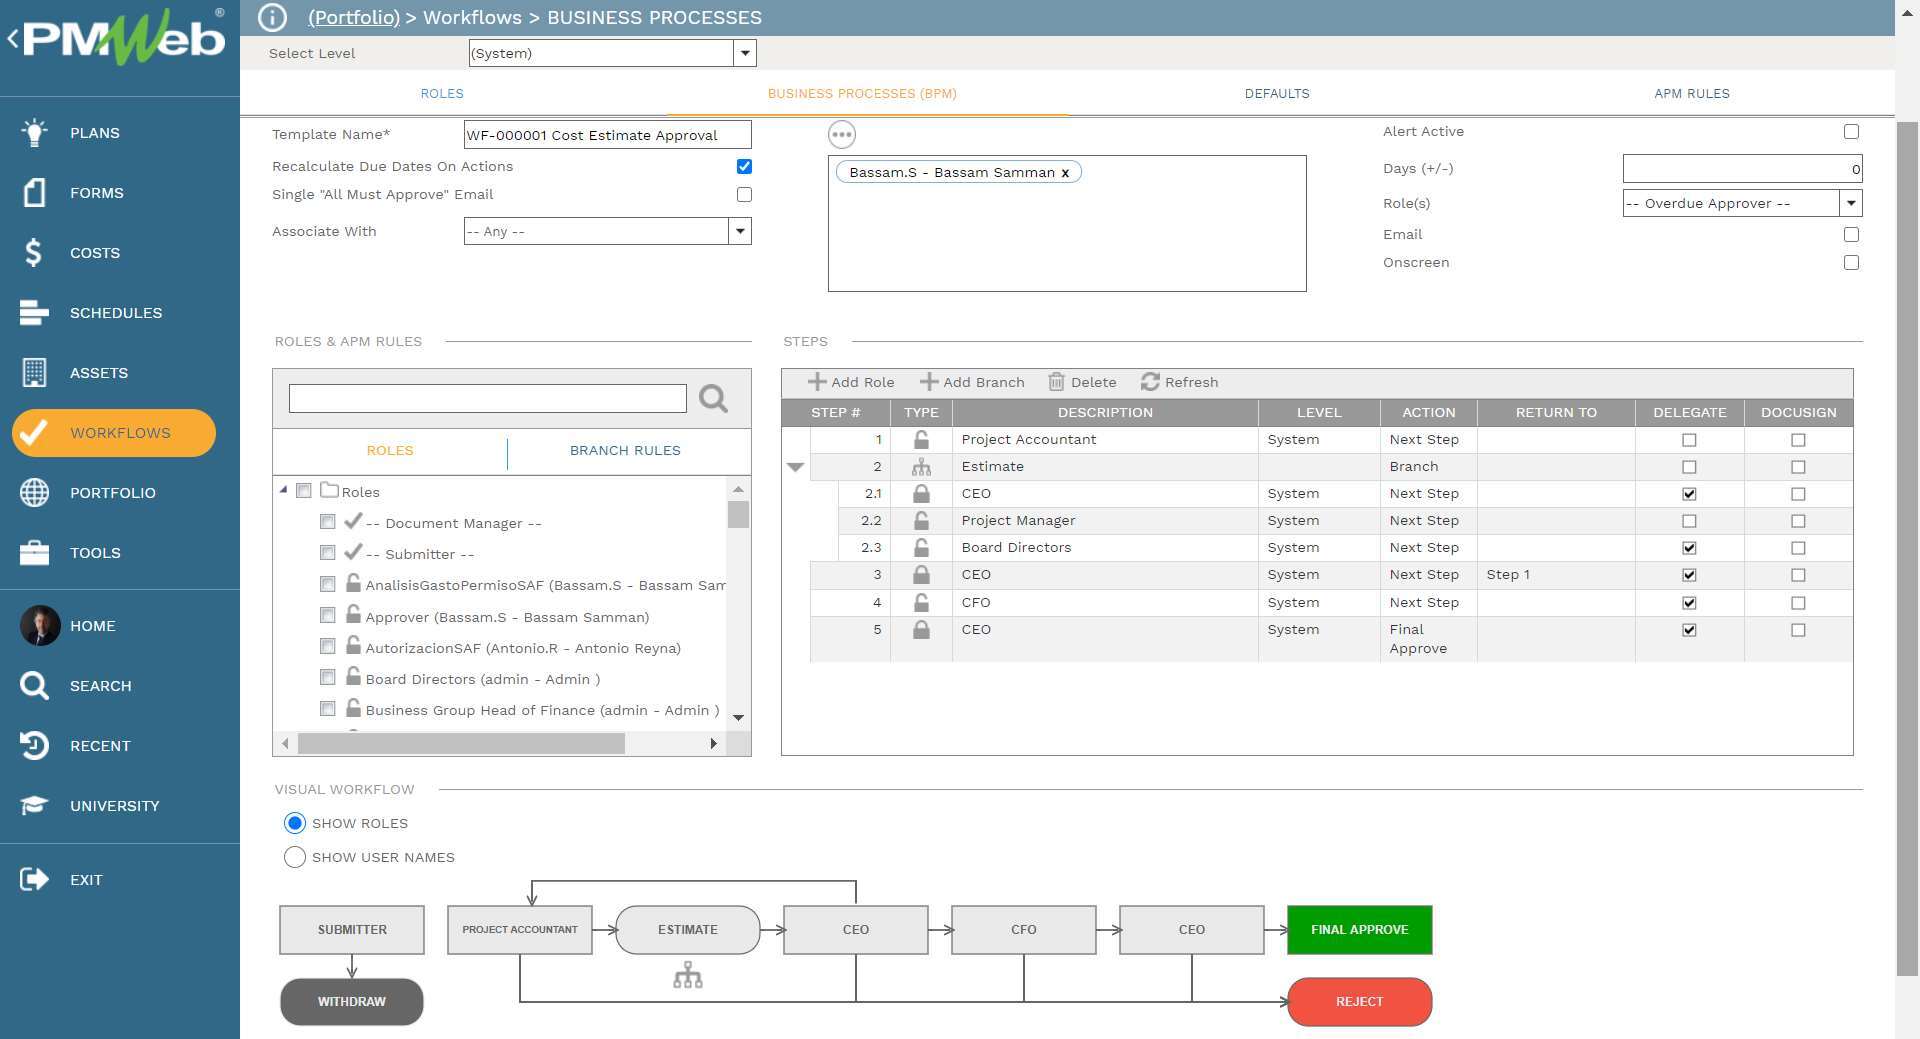Image resolution: width=1920 pixels, height=1039 pixels.
Task: Click the info icon near breadcrumb
Action: click(270, 17)
